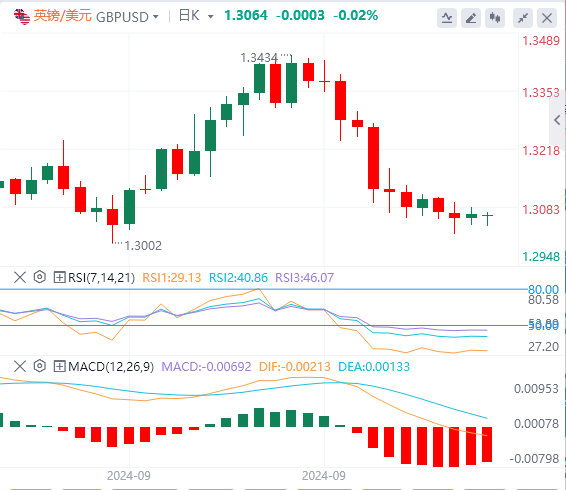Click the RSI2:40.86 value
566x490 pixels.
click(x=238, y=278)
